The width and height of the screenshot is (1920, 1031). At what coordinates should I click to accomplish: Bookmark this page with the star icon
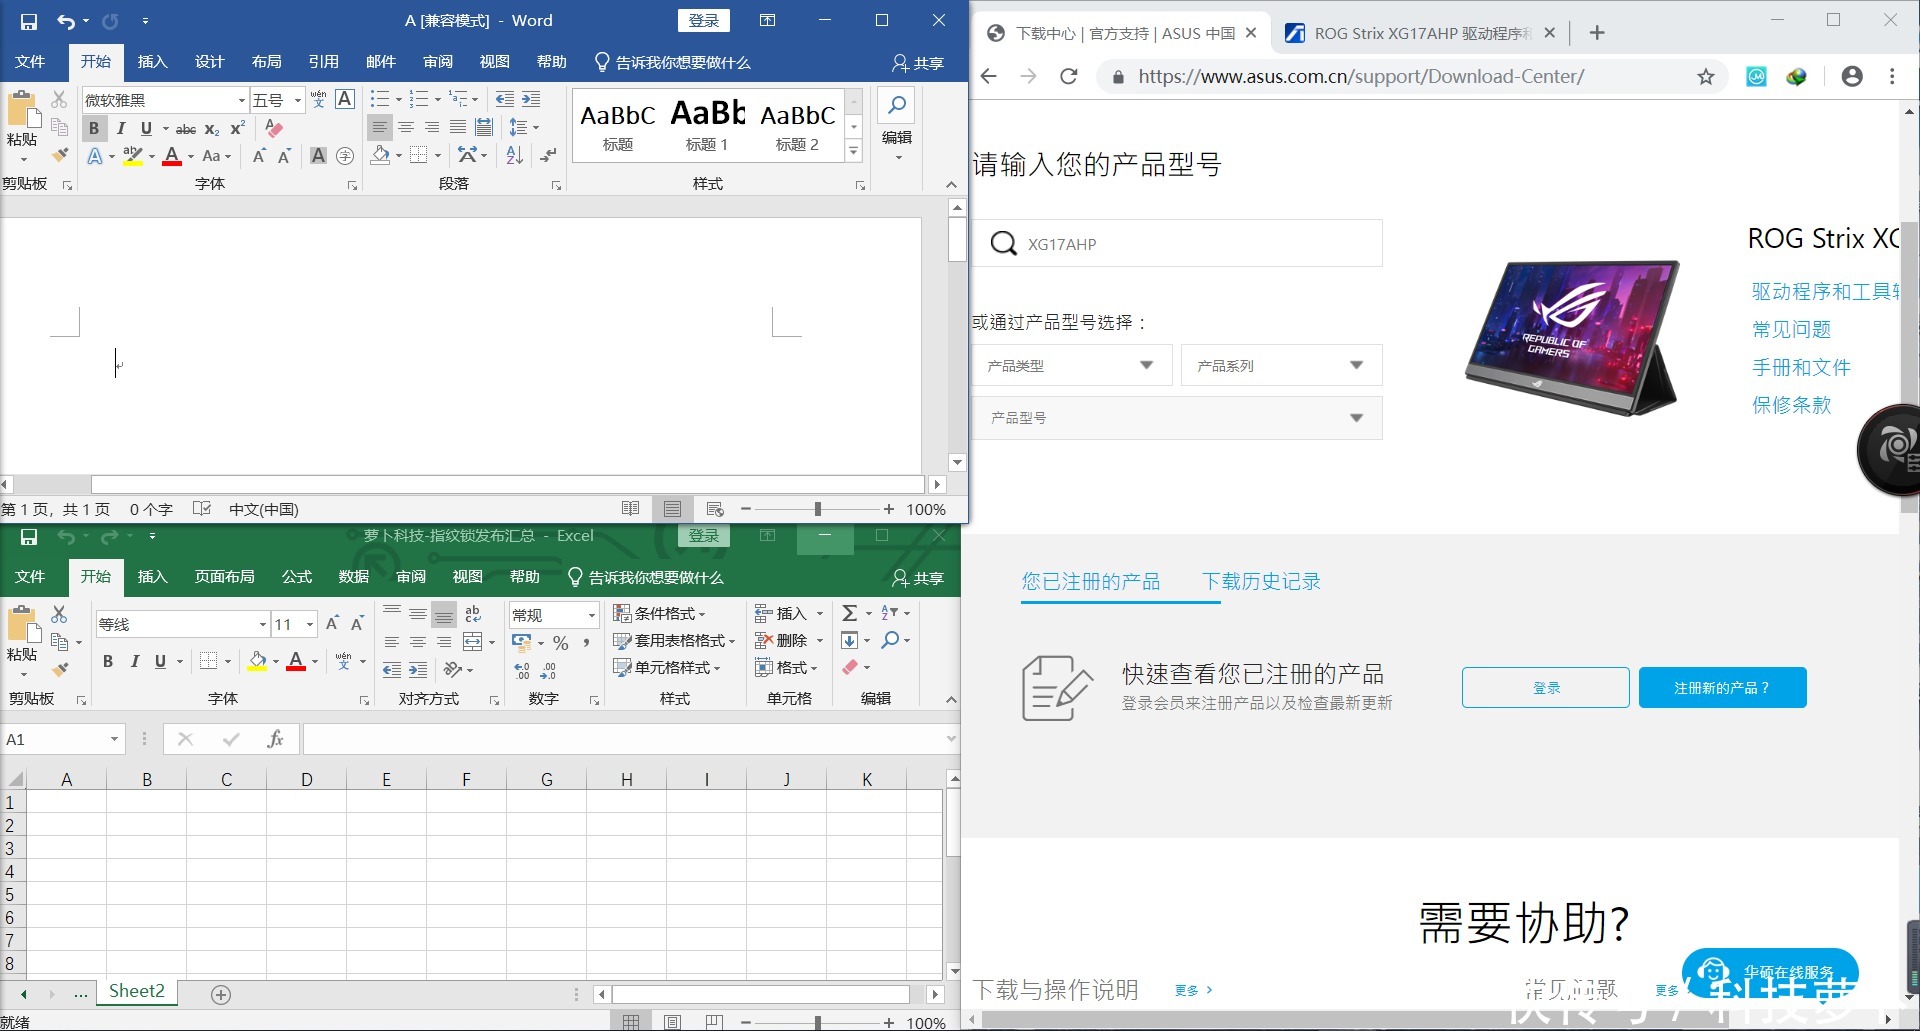click(1706, 77)
